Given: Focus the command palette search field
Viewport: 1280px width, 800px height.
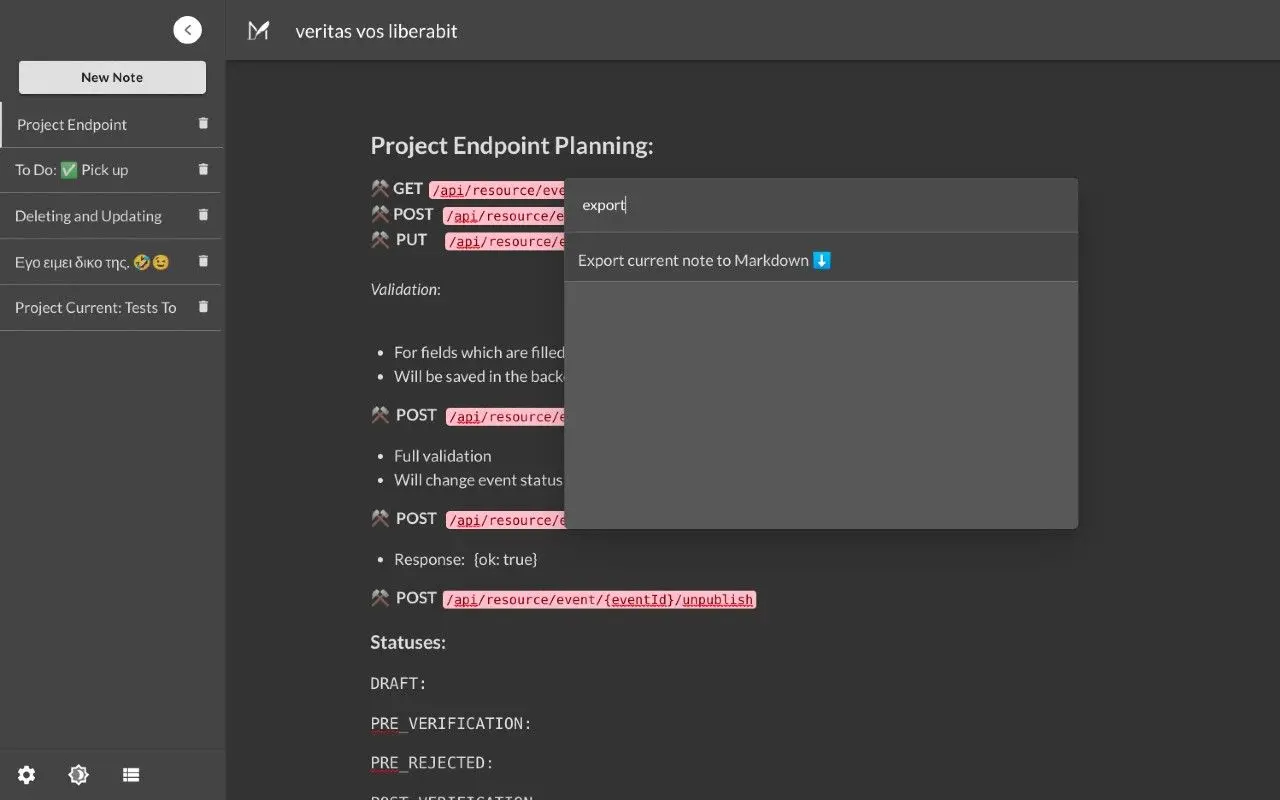Looking at the screenshot, I should point(820,205).
